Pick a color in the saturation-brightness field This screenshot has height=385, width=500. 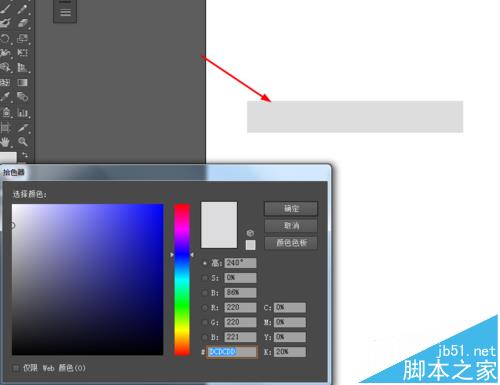point(88,279)
